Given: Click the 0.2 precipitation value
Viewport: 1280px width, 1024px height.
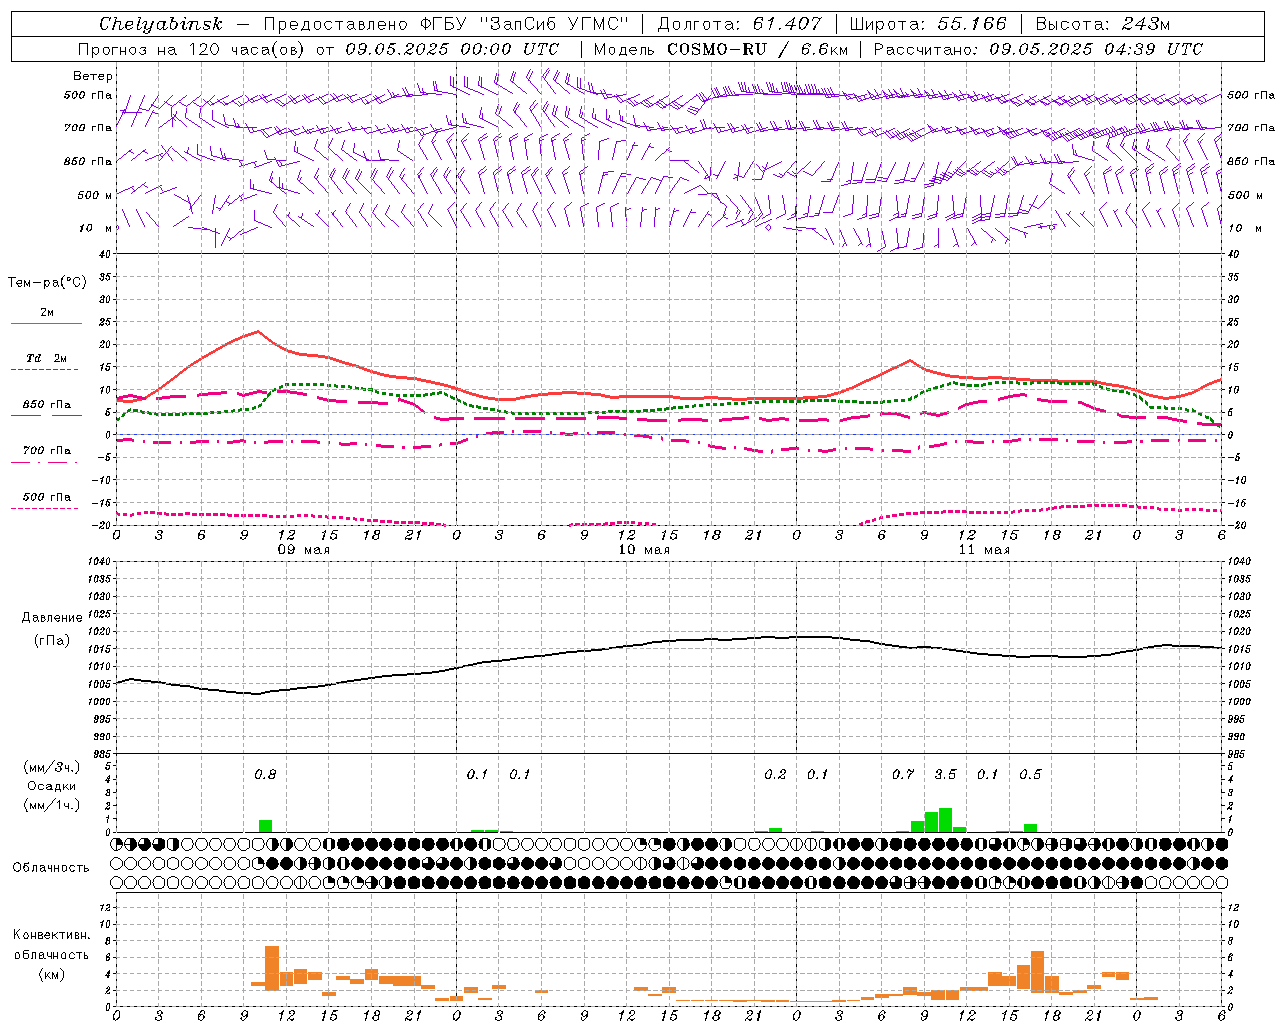Looking at the screenshot, I should (775, 775).
